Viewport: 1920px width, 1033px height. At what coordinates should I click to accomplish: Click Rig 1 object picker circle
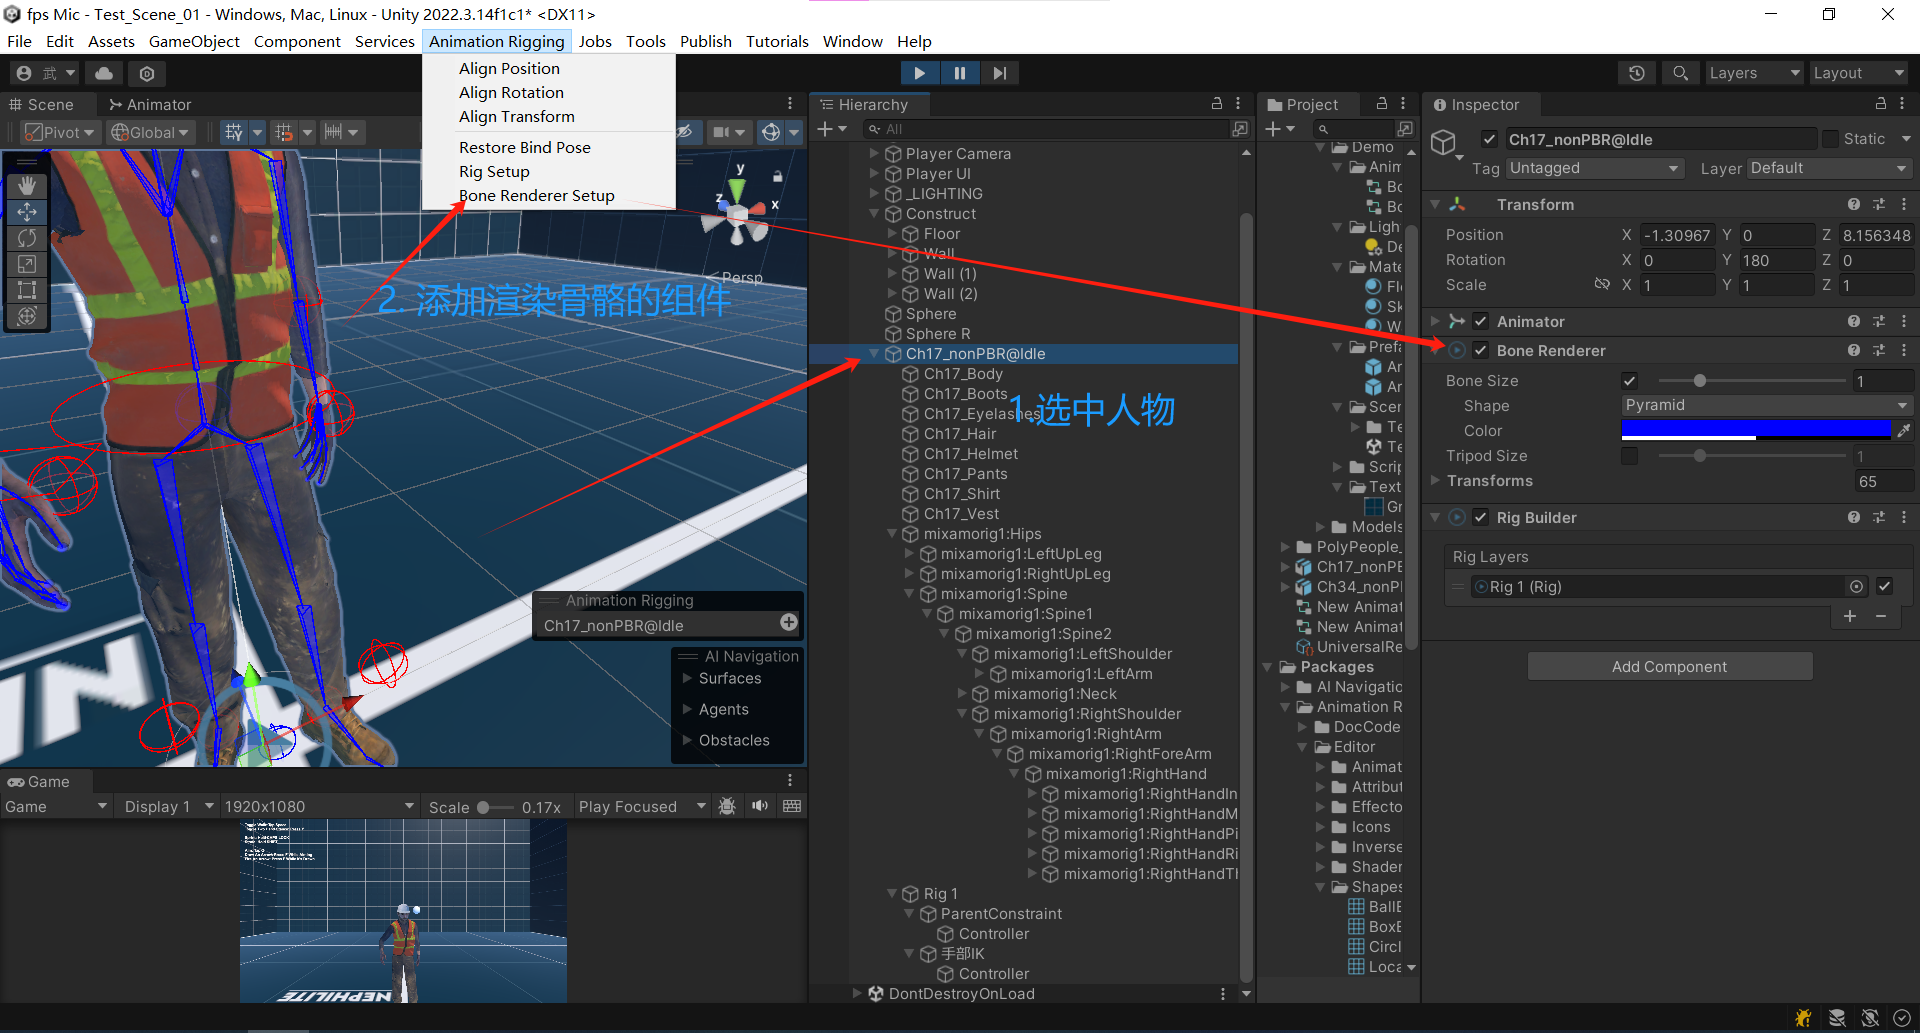pyautogui.click(x=1856, y=587)
